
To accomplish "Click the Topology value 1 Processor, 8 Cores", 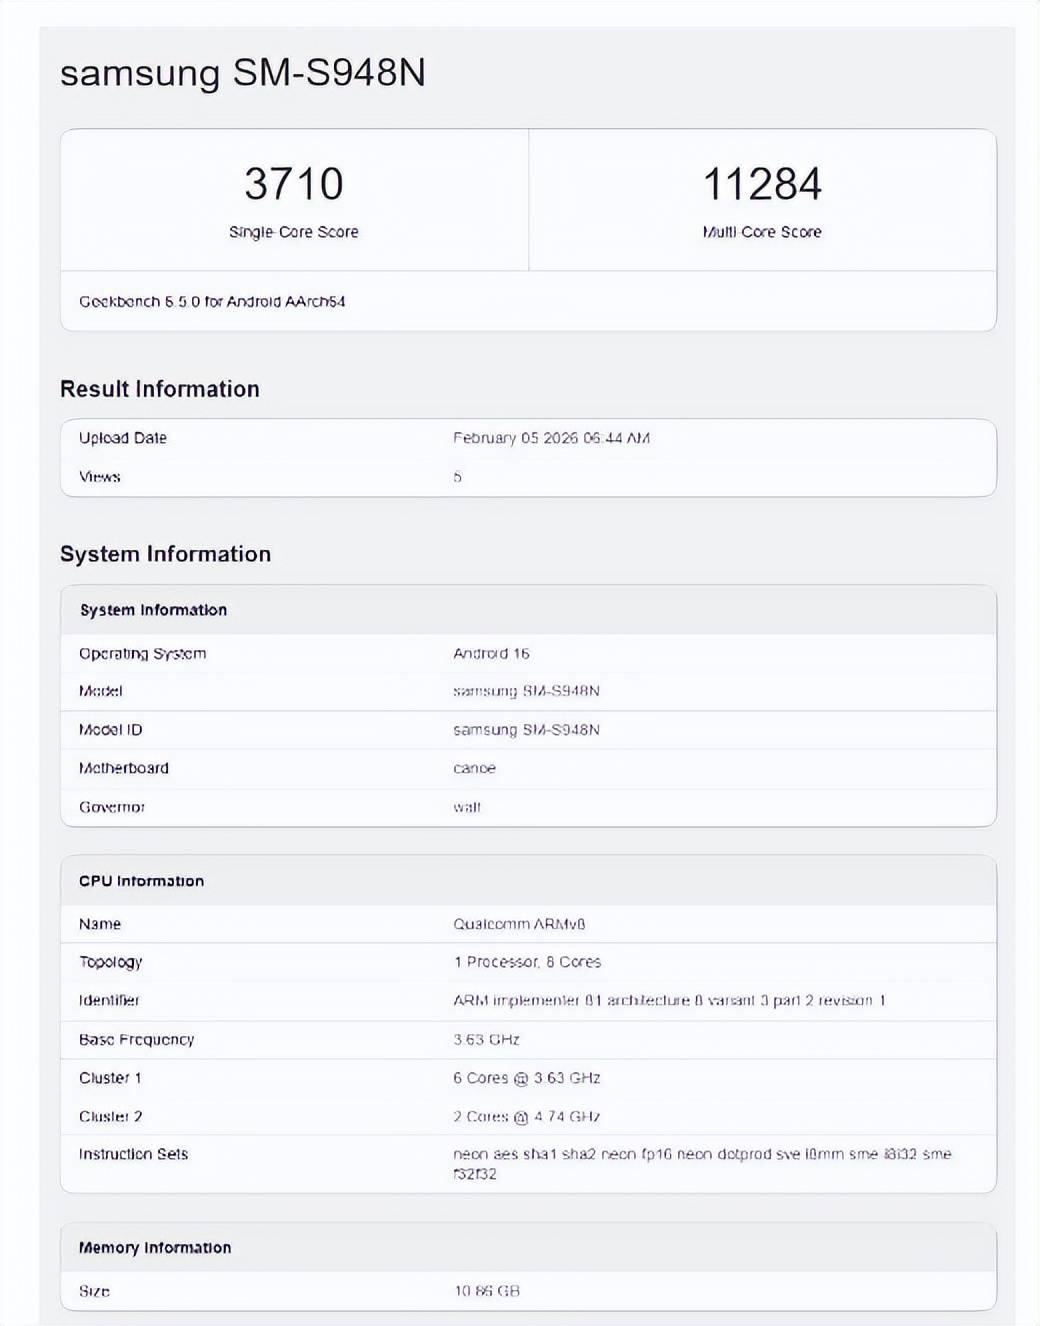I will pyautogui.click(x=527, y=962).
